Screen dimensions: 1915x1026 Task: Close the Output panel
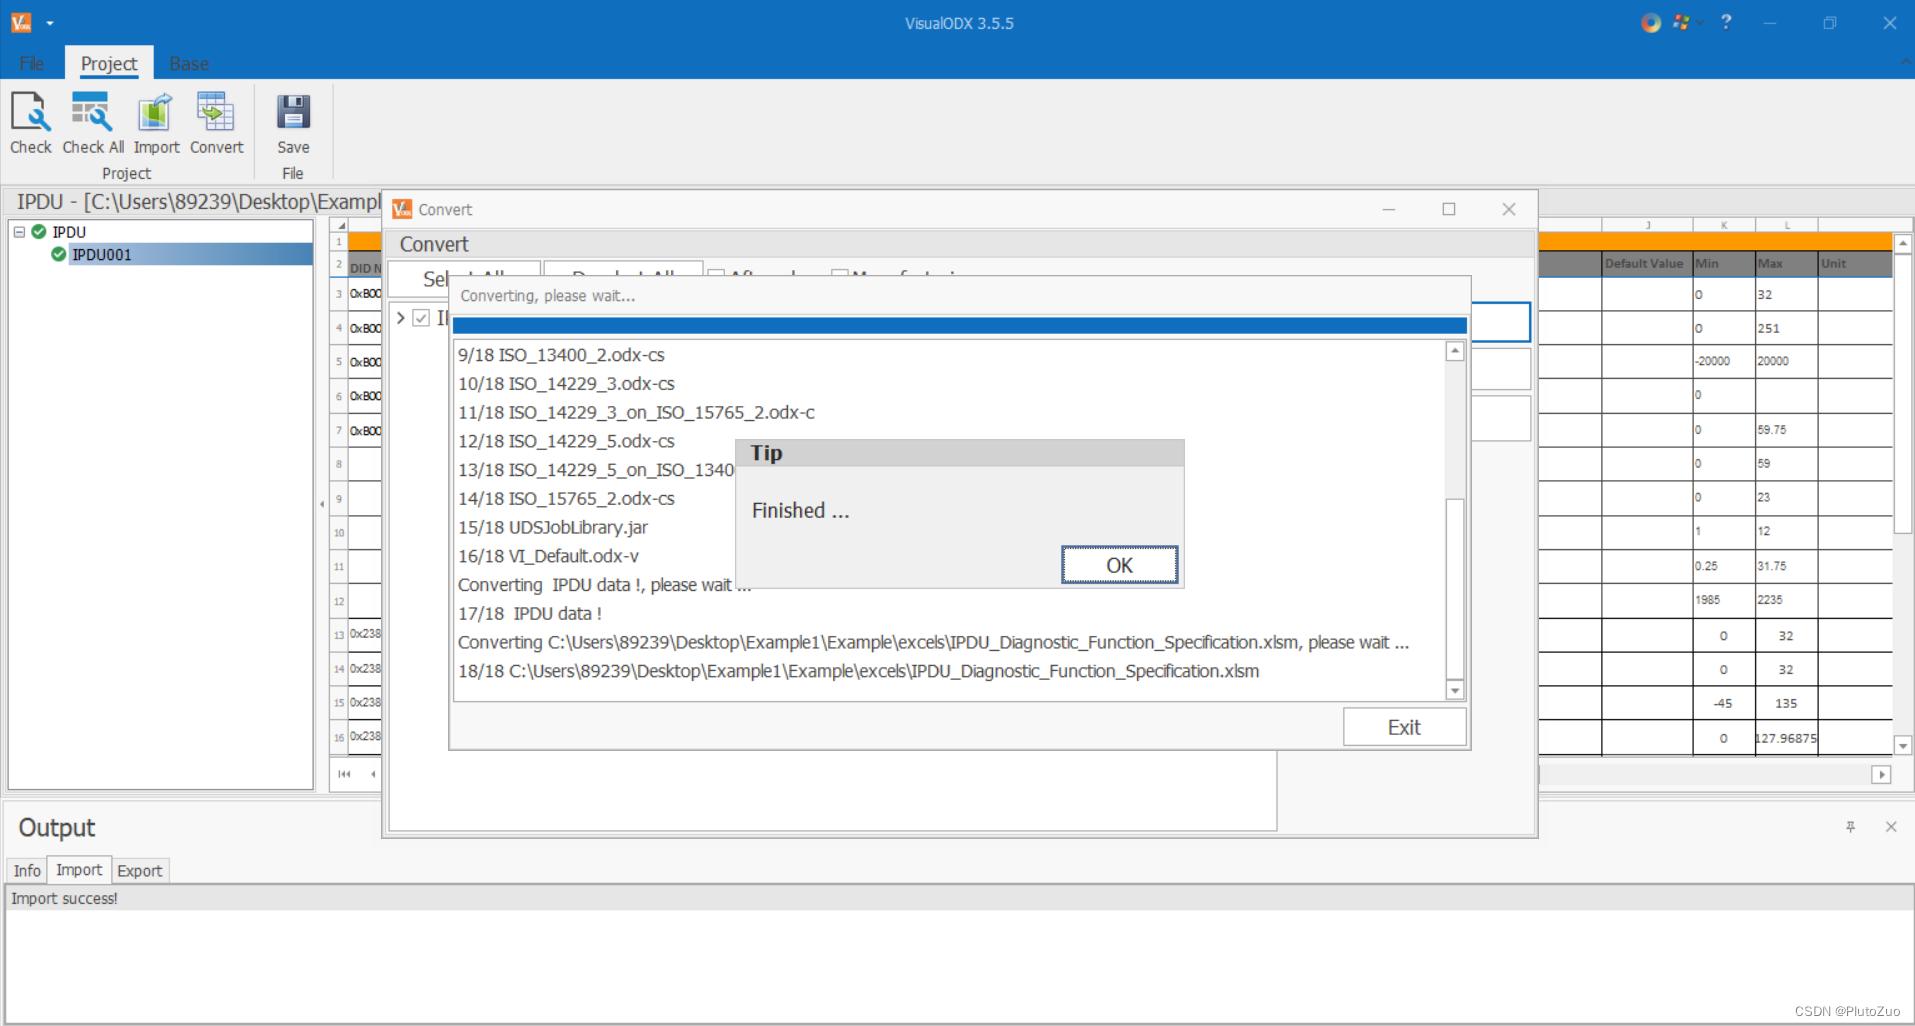click(1891, 827)
